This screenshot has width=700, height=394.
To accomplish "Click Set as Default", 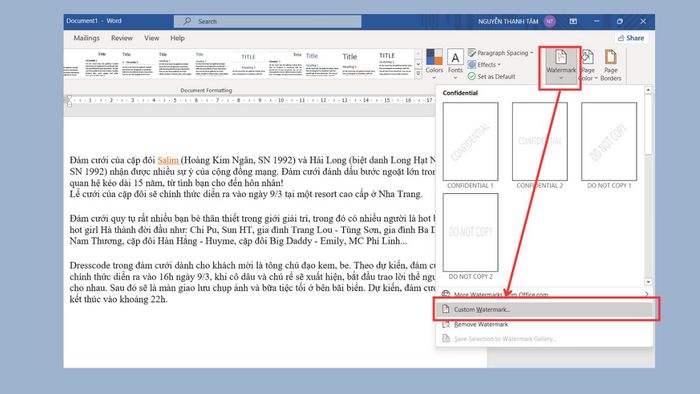I will 492,76.
